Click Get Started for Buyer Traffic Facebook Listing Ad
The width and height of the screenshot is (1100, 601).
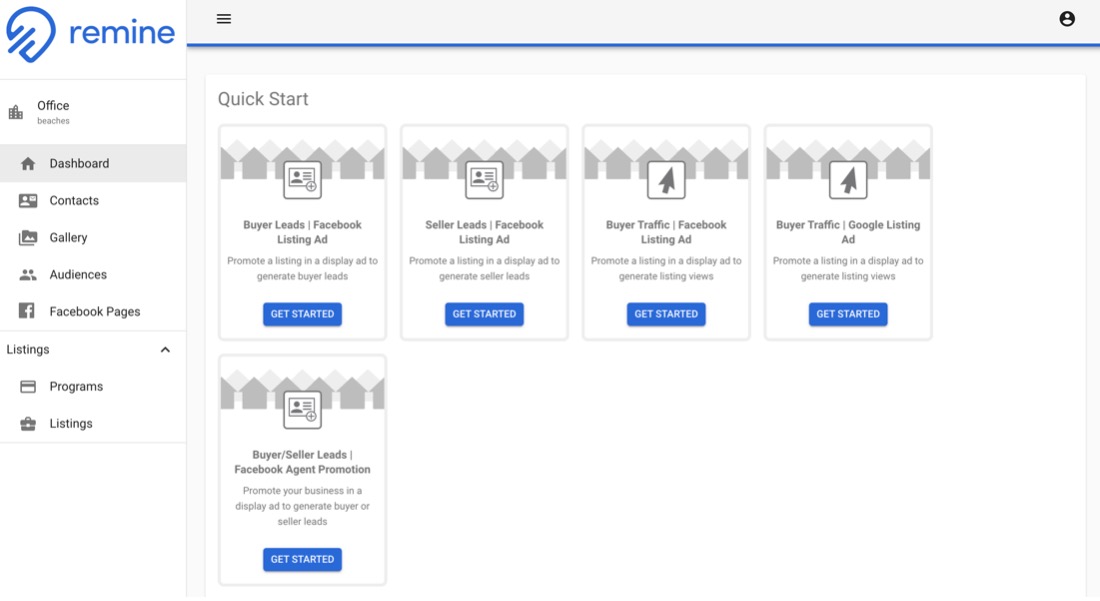(666, 314)
